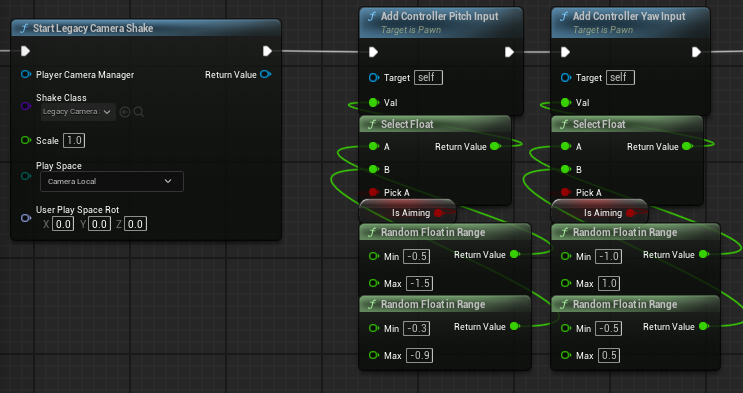Open the Shake Class Legacy Camera dropdown

point(78,112)
